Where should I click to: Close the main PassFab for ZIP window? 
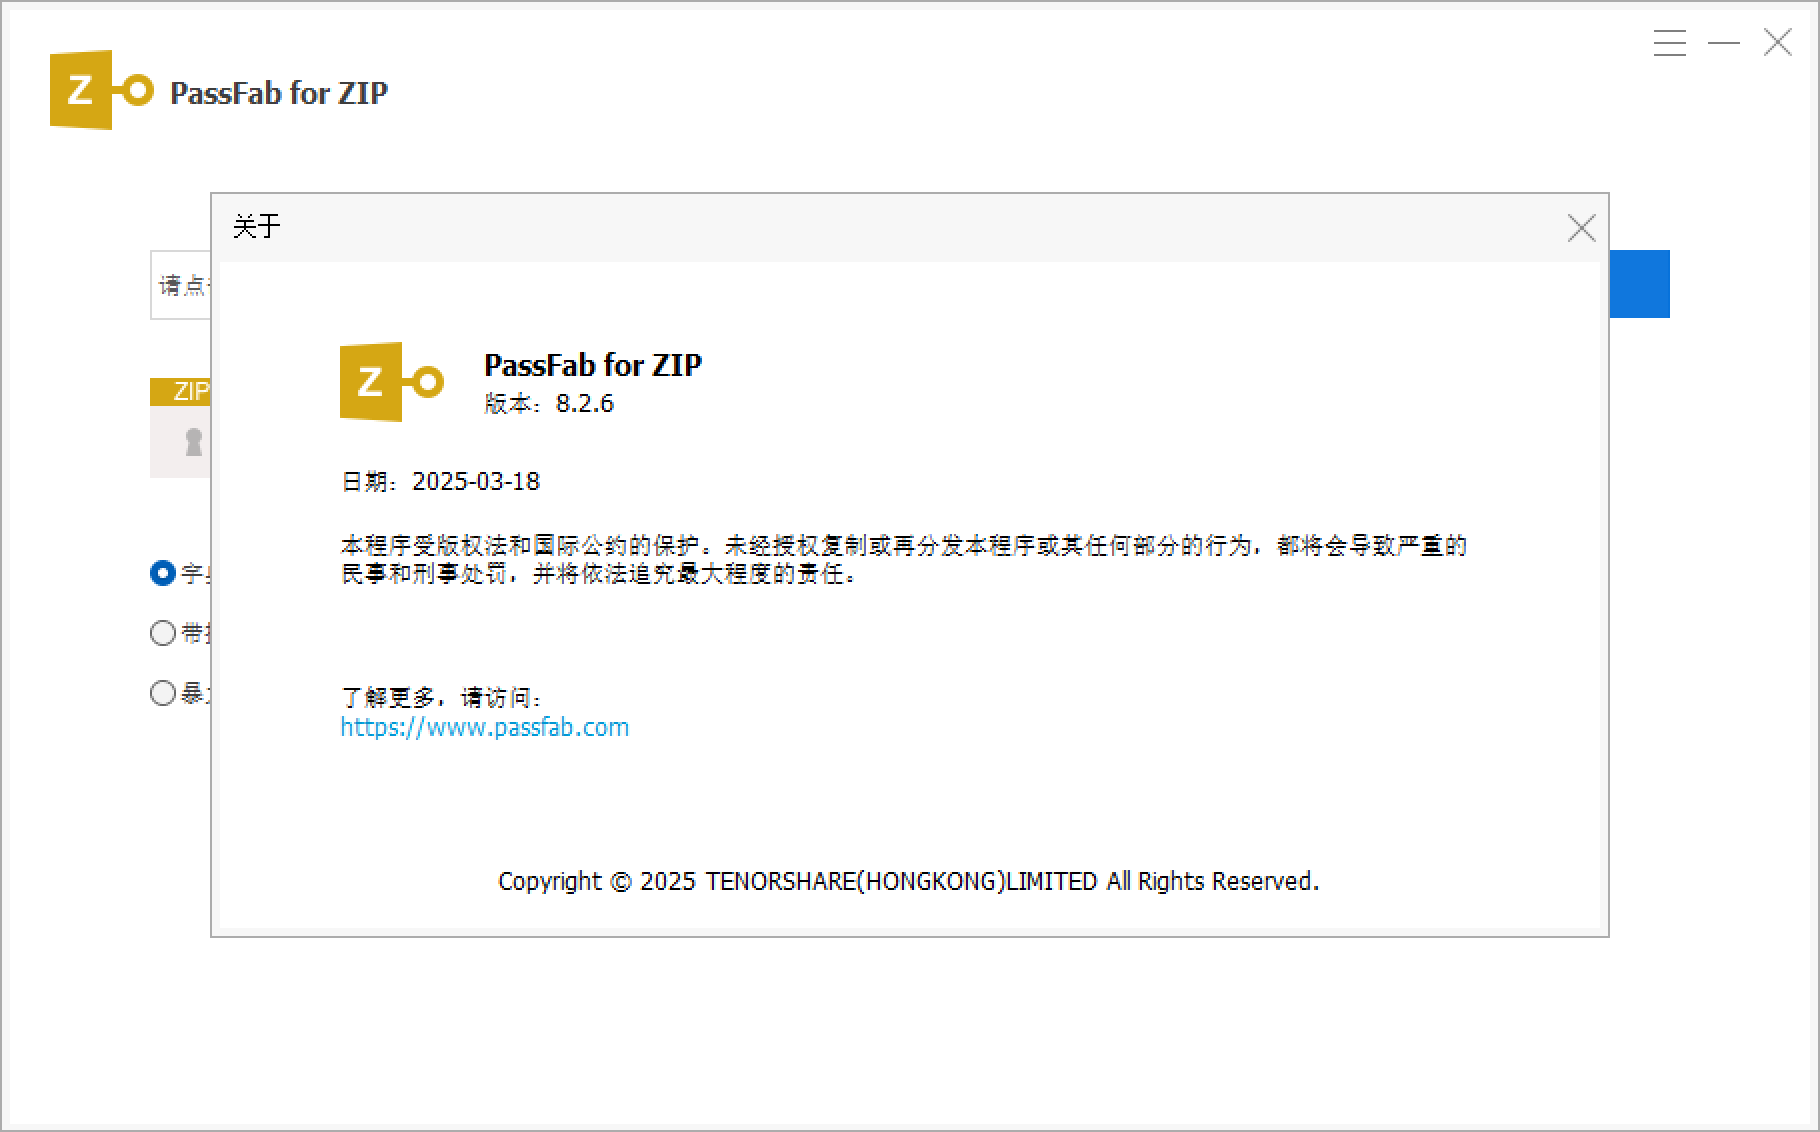(1777, 43)
